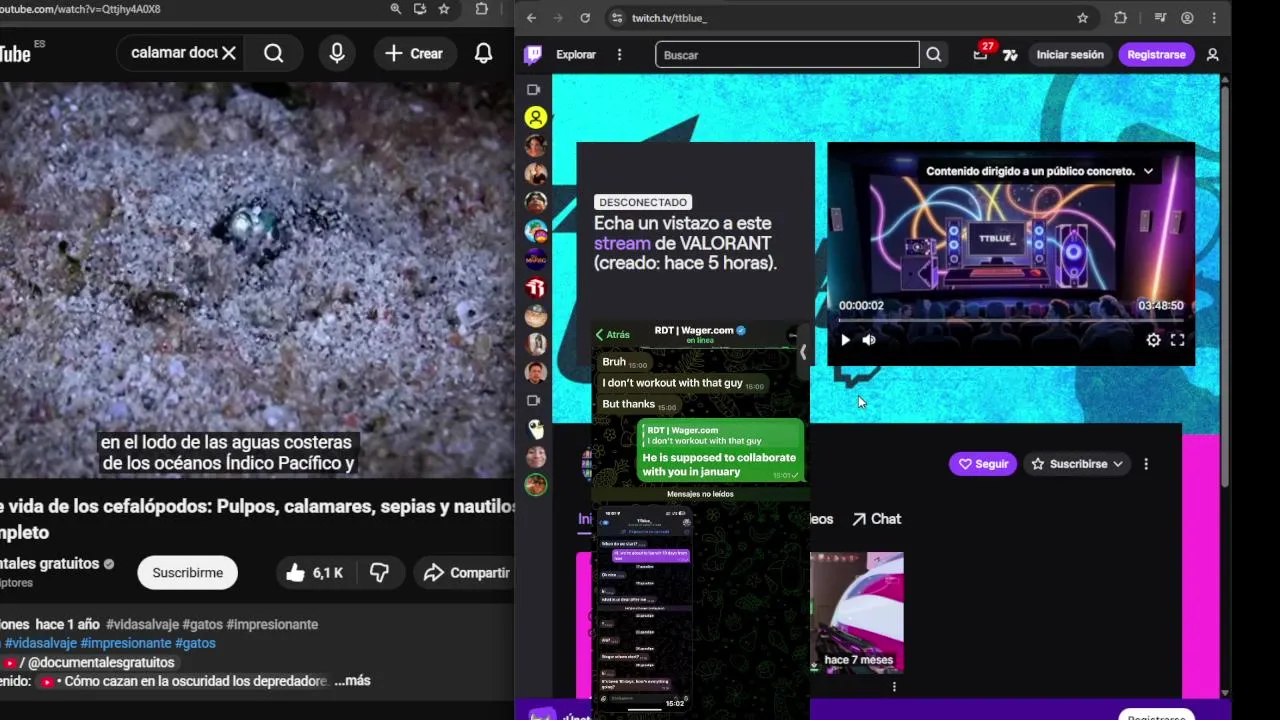Image resolution: width=1280 pixels, height=720 pixels.
Task: Go to Twitch home via logo
Action: [533, 55]
